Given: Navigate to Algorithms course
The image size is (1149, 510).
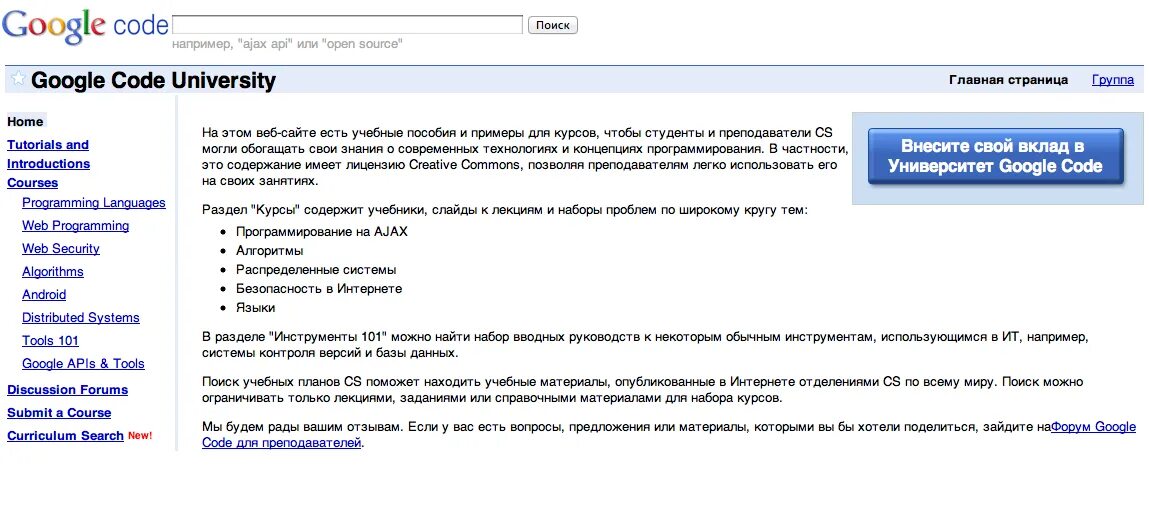Looking at the screenshot, I should (53, 272).
